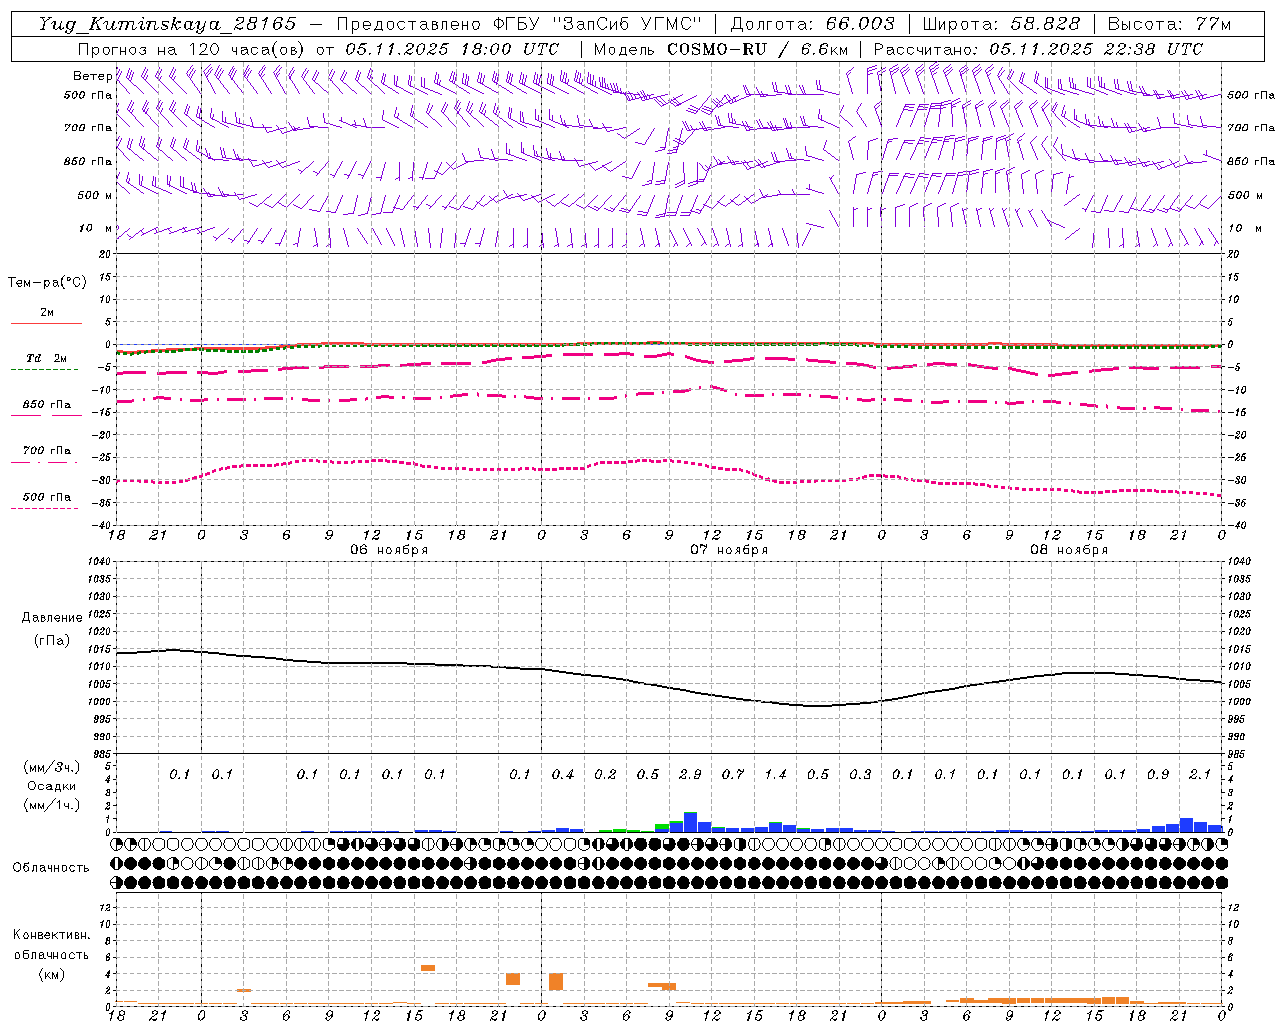Click the 700 гПа temperature legend entry

point(46,450)
